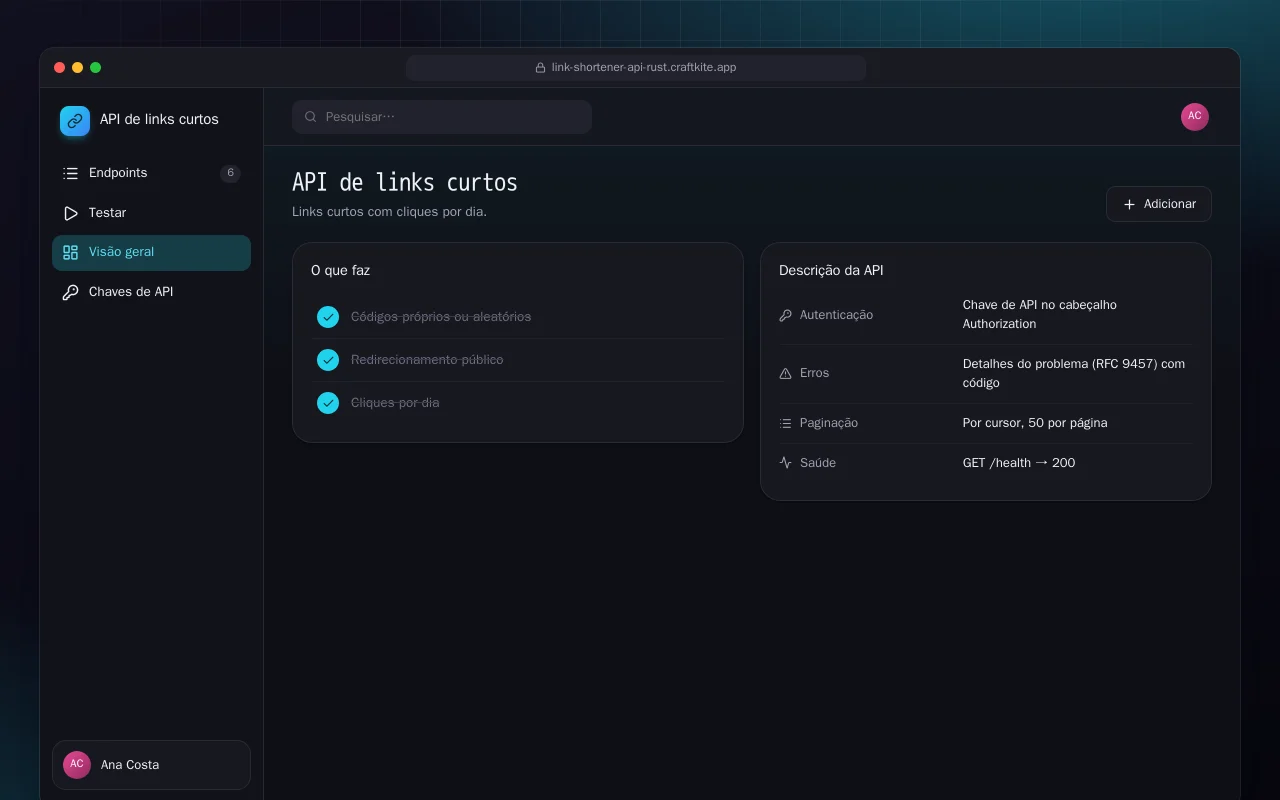Click the Autenticação label
Viewport: 1280px width, 800px height.
(x=836, y=315)
